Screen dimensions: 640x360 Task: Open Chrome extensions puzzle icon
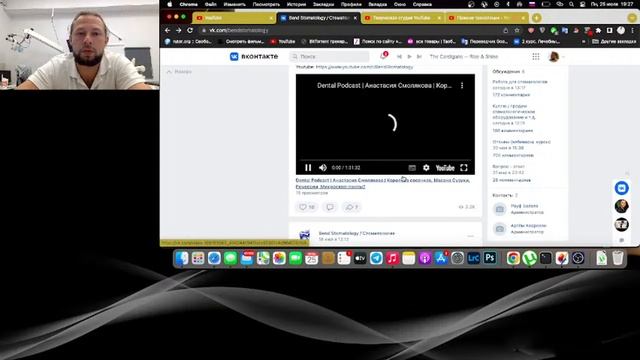coord(598,30)
